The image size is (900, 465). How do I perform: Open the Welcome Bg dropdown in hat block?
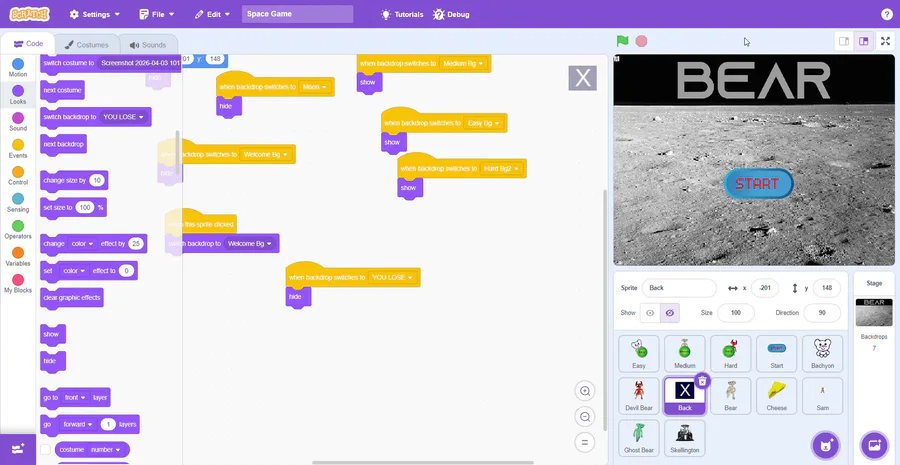pyautogui.click(x=266, y=154)
